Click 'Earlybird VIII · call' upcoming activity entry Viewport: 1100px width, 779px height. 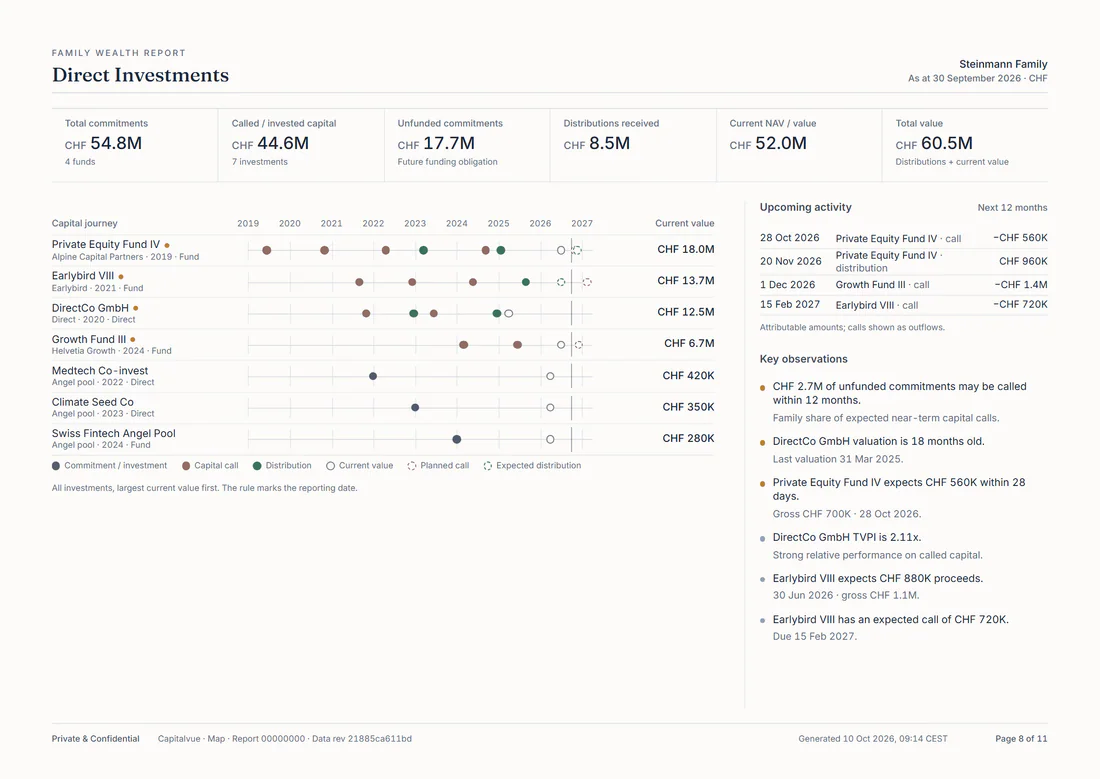coord(876,305)
